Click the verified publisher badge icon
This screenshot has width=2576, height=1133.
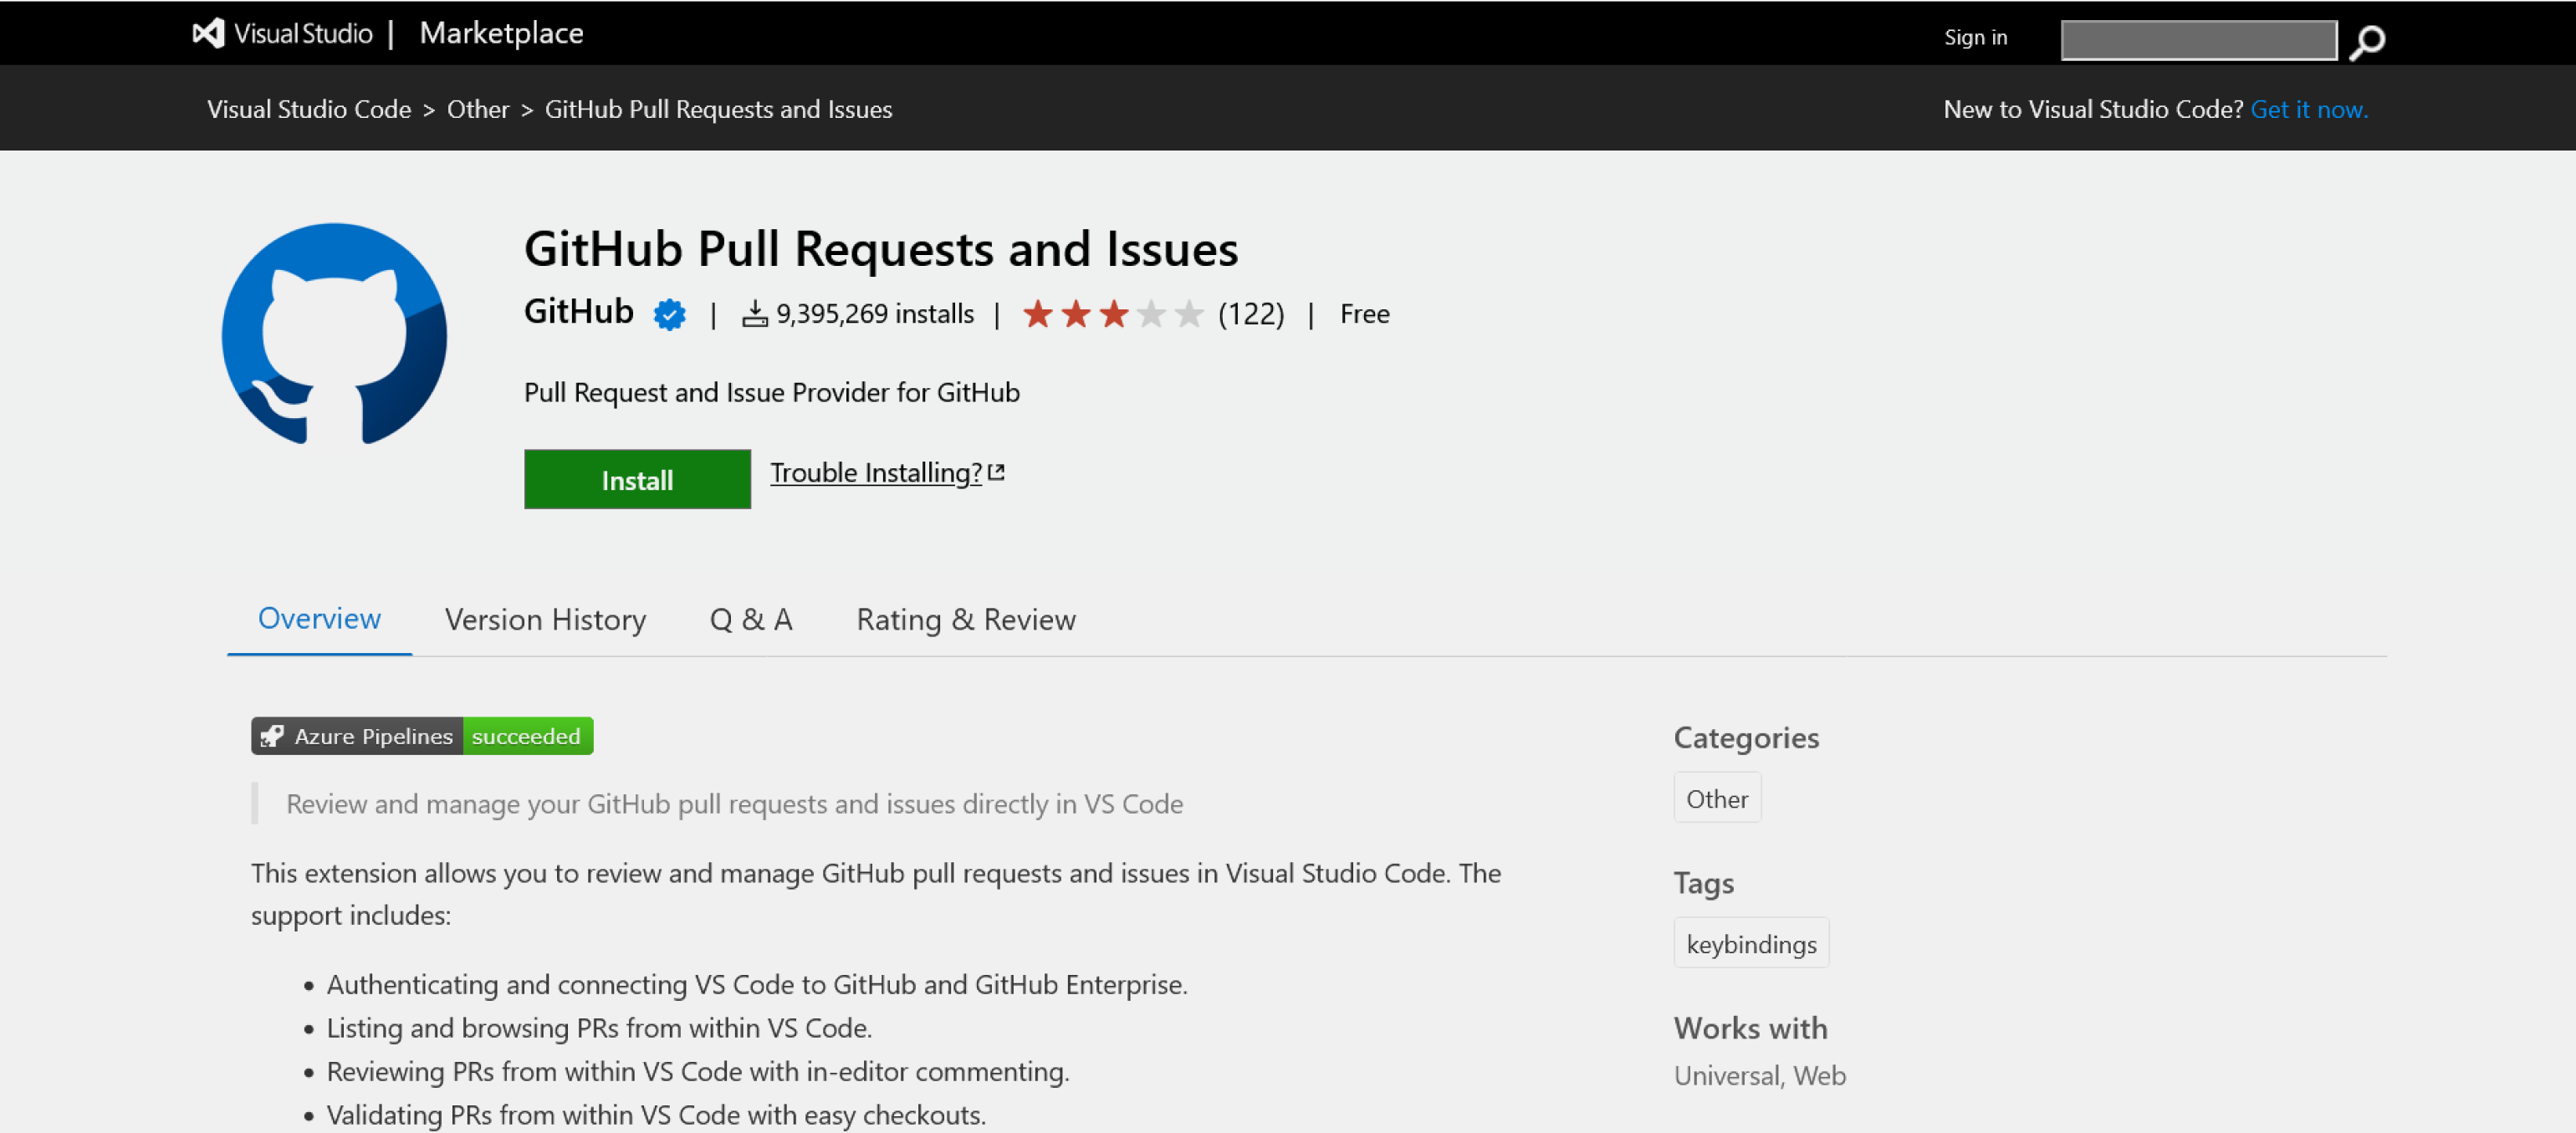pos(669,314)
